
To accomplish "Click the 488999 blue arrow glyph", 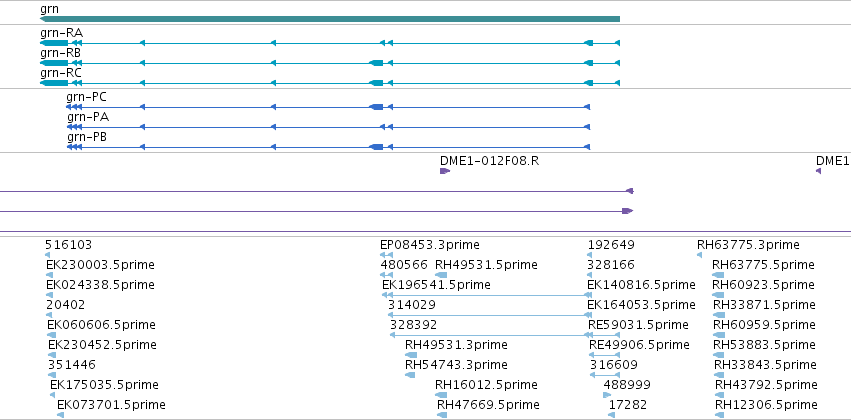I will [607, 395].
